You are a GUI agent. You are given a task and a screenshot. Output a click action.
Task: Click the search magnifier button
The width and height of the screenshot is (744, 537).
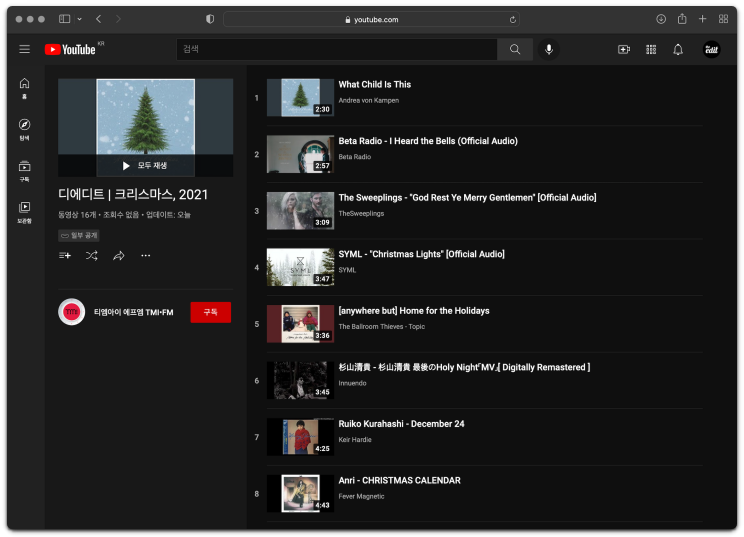[515, 49]
